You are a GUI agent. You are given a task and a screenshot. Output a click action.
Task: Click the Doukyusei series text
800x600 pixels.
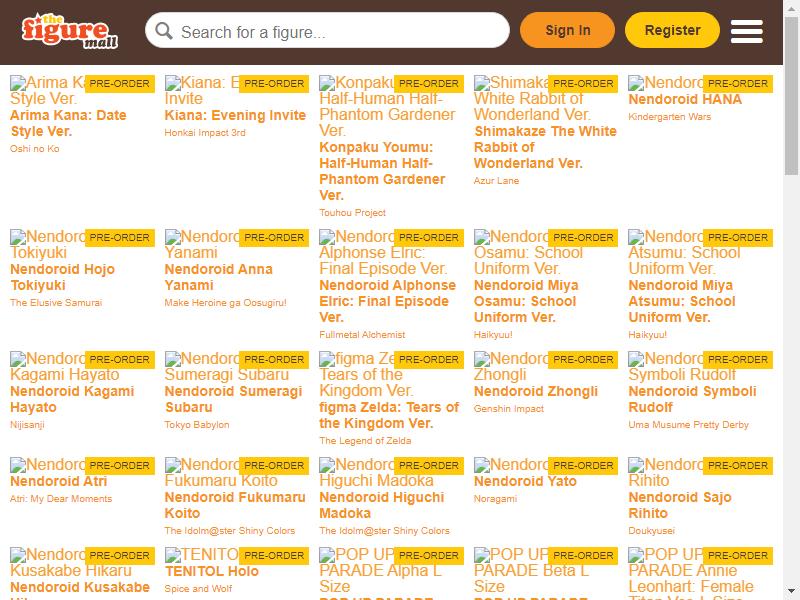[651, 531]
